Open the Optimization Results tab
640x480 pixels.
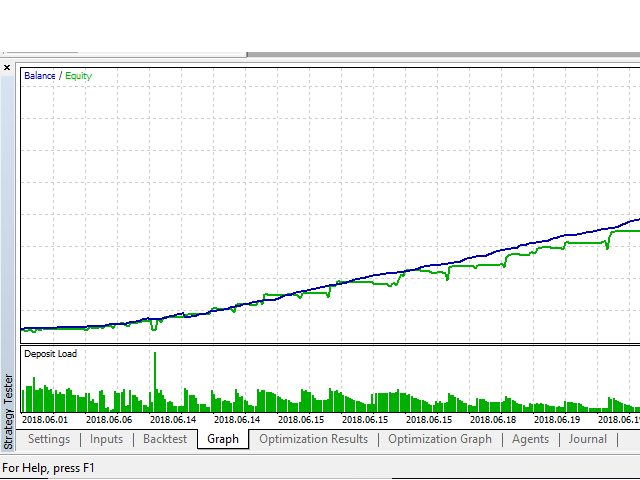pyautogui.click(x=314, y=439)
